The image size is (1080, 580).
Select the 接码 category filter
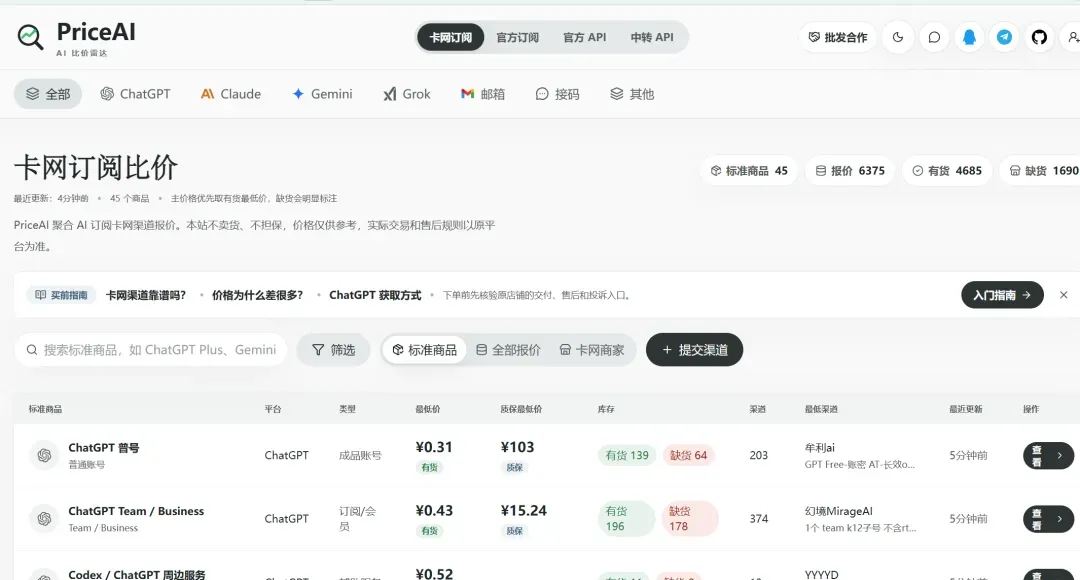tap(557, 94)
